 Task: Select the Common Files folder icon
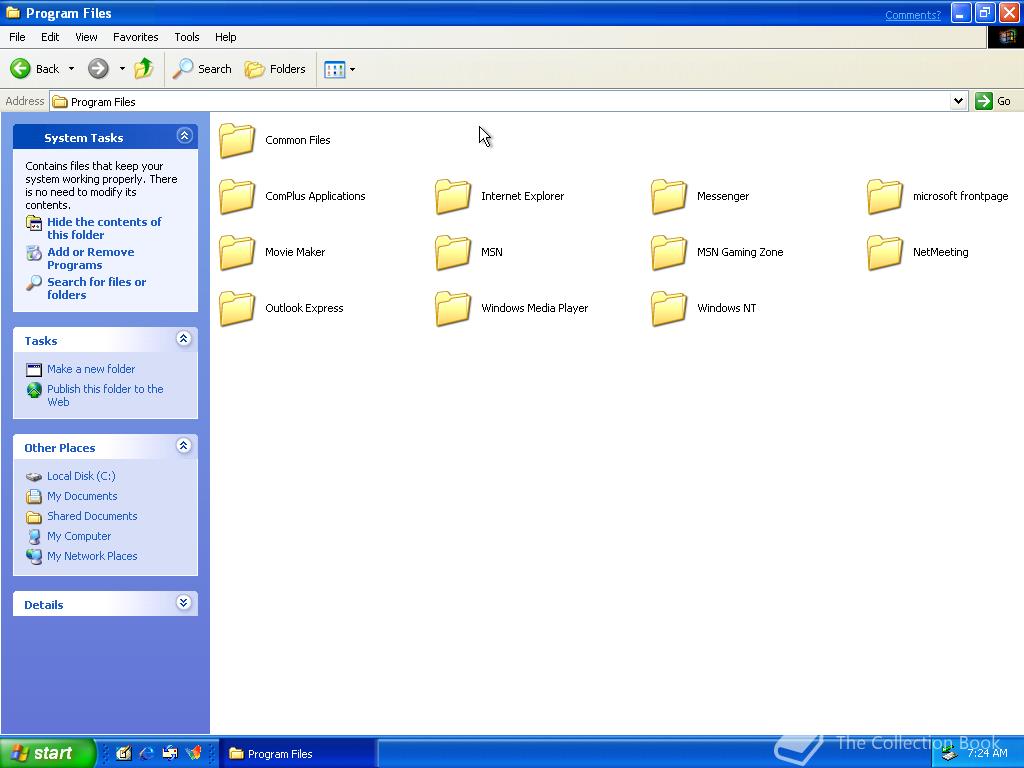(236, 140)
